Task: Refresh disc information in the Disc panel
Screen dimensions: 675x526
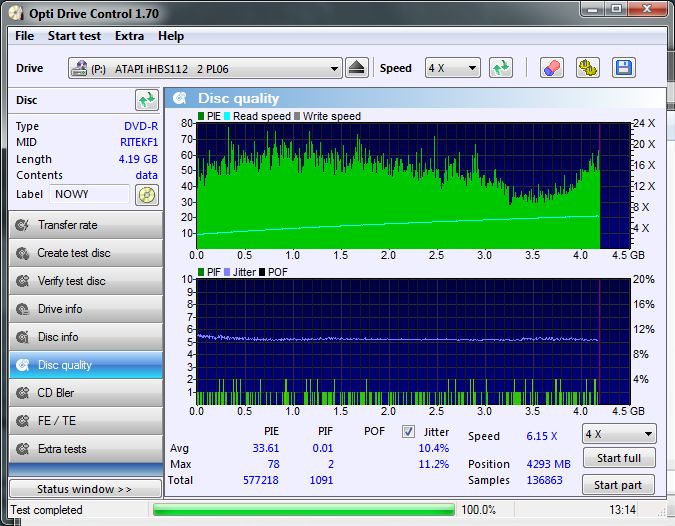Action: (x=147, y=100)
